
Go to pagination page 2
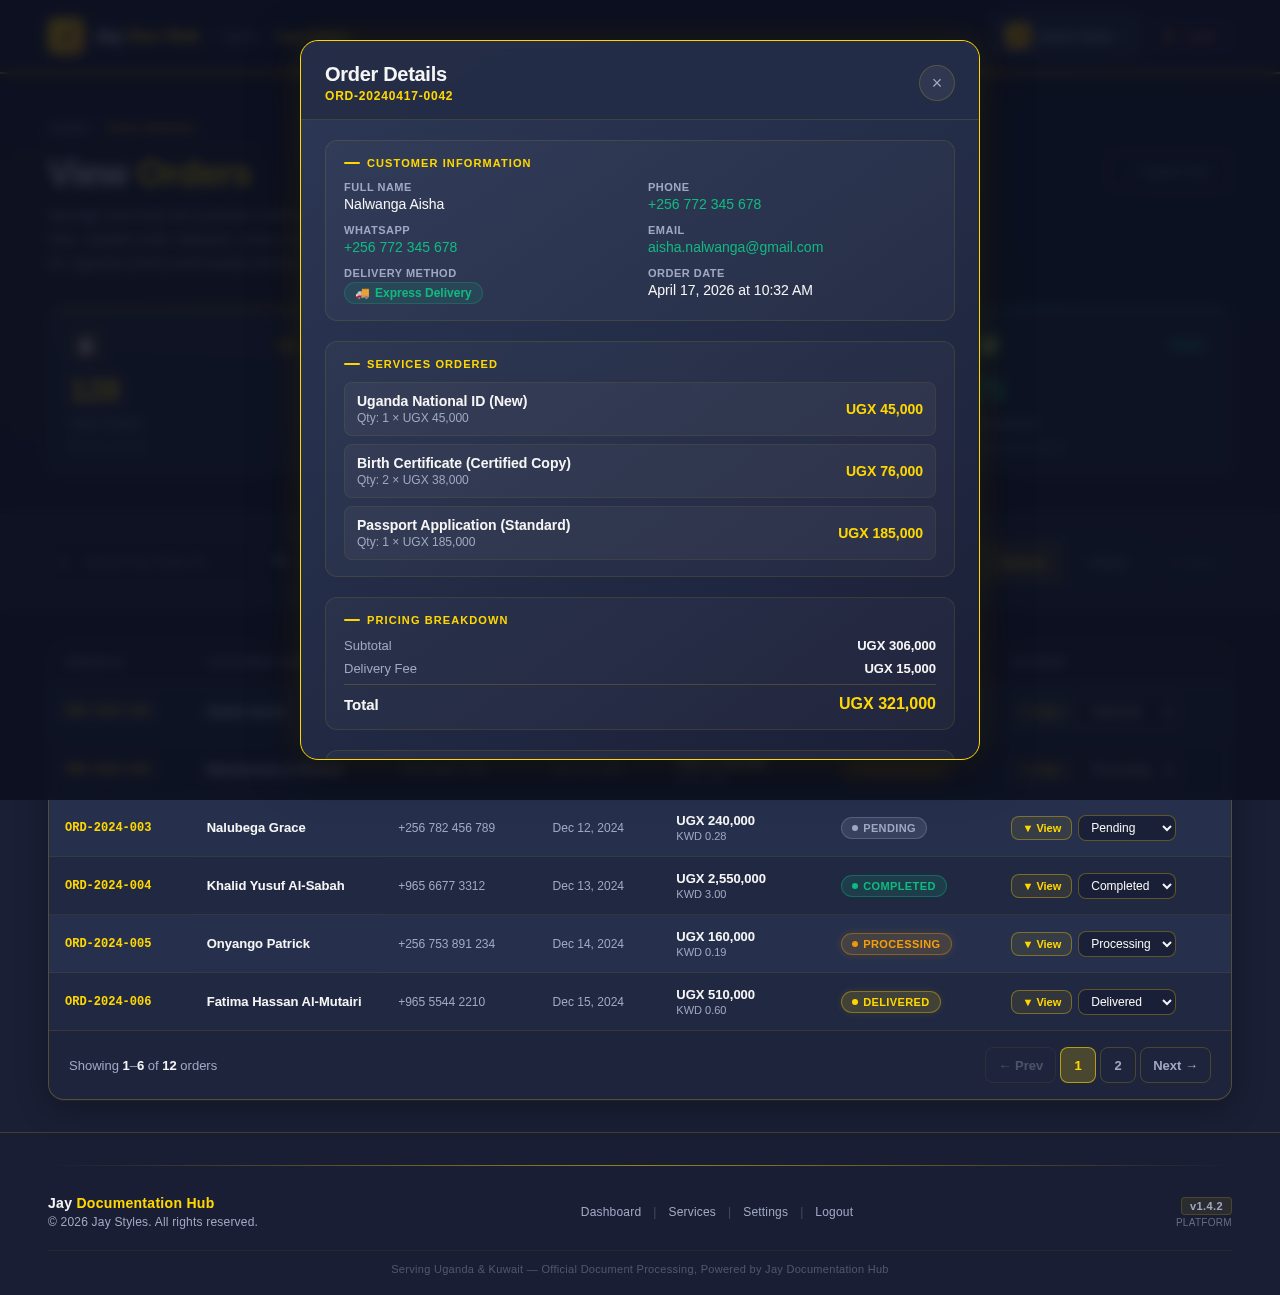tap(1118, 1065)
